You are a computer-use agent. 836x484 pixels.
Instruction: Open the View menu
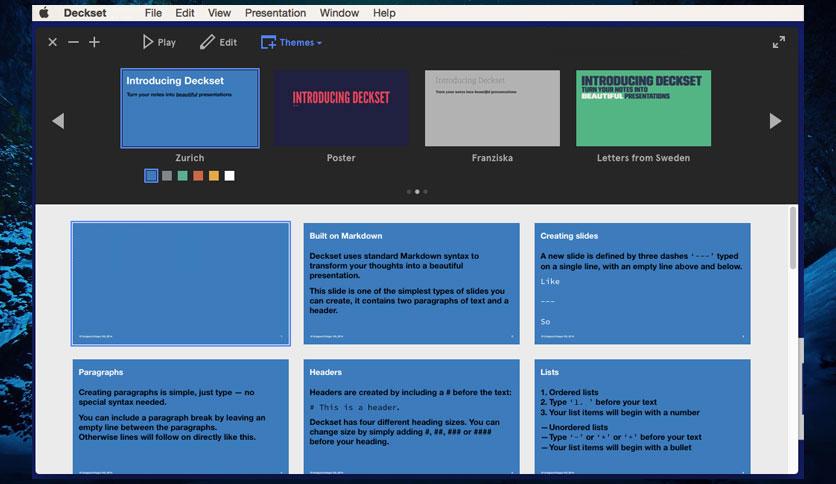click(x=219, y=13)
